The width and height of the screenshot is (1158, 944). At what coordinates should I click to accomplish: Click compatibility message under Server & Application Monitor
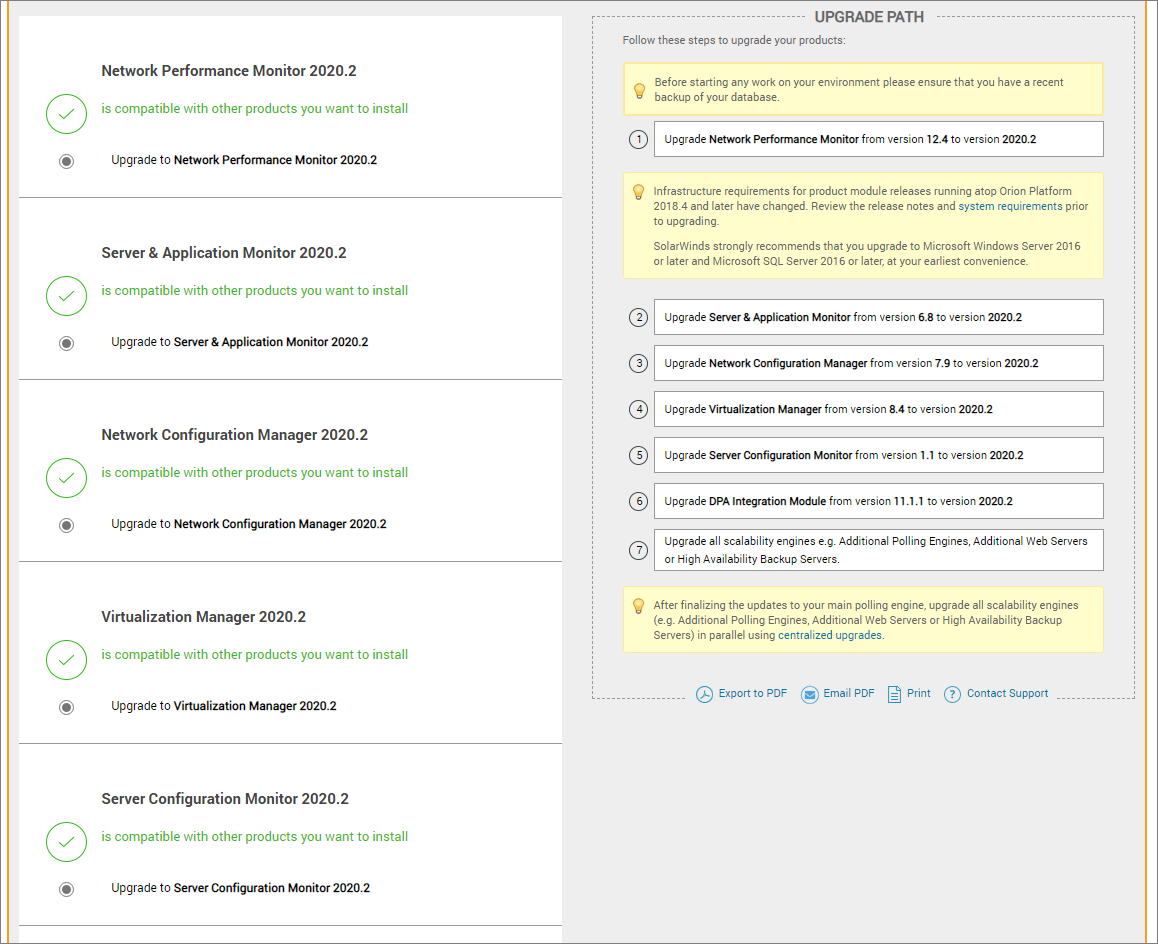(255, 290)
